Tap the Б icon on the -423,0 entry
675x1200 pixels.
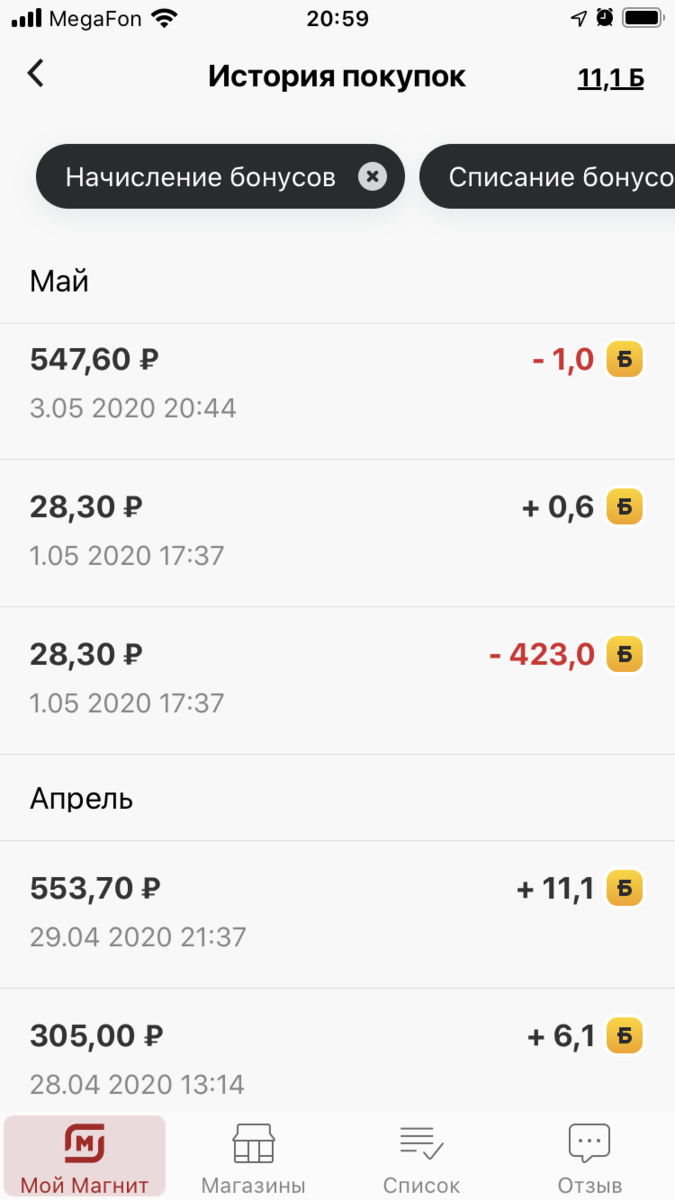625,655
